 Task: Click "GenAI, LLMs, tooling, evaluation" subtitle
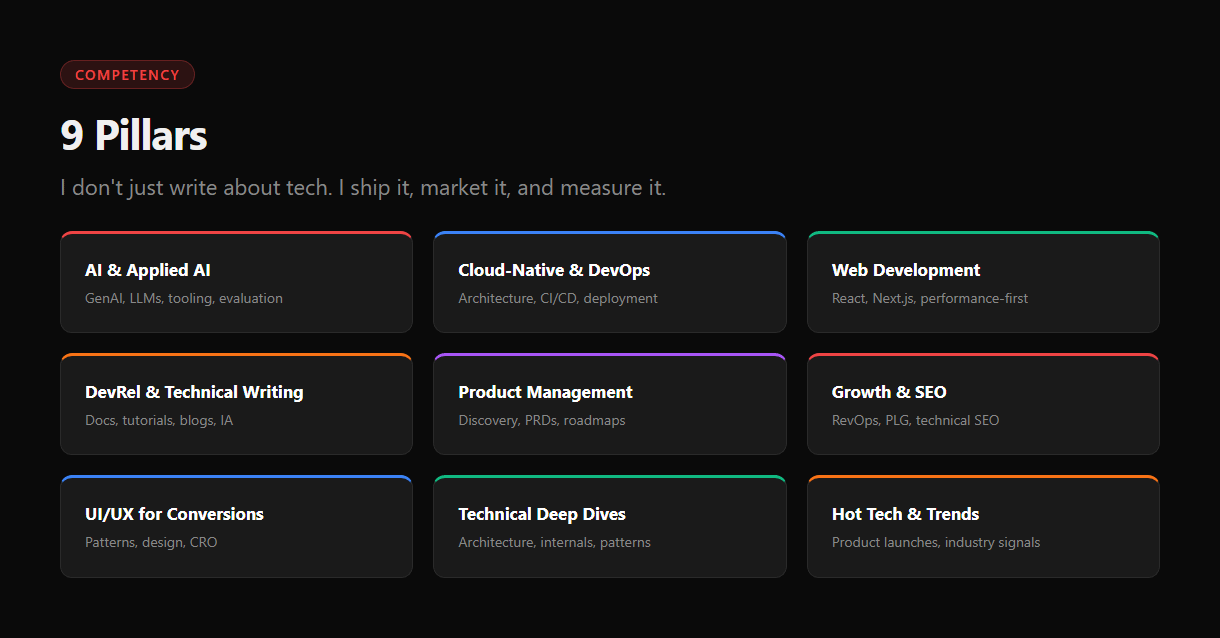click(x=184, y=298)
